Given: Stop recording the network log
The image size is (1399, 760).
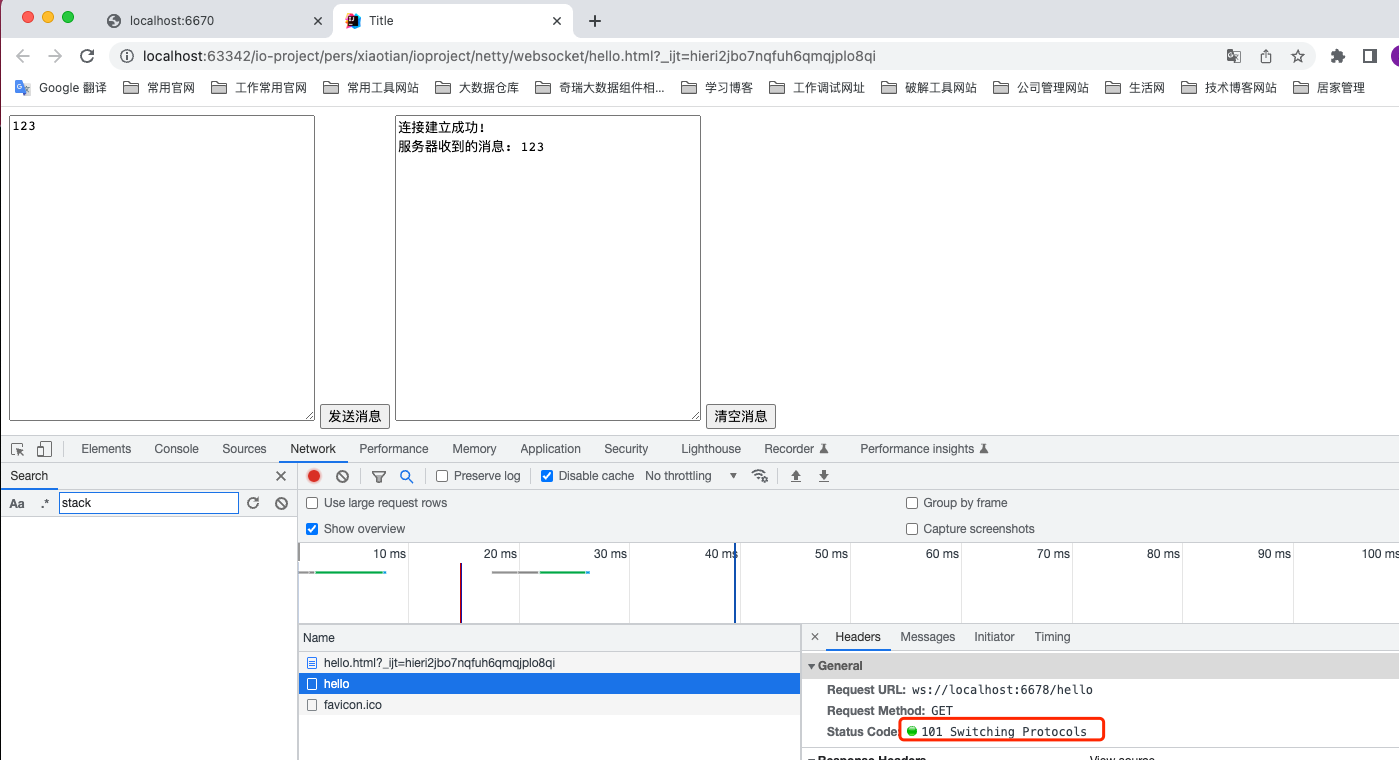Looking at the screenshot, I should coord(314,476).
